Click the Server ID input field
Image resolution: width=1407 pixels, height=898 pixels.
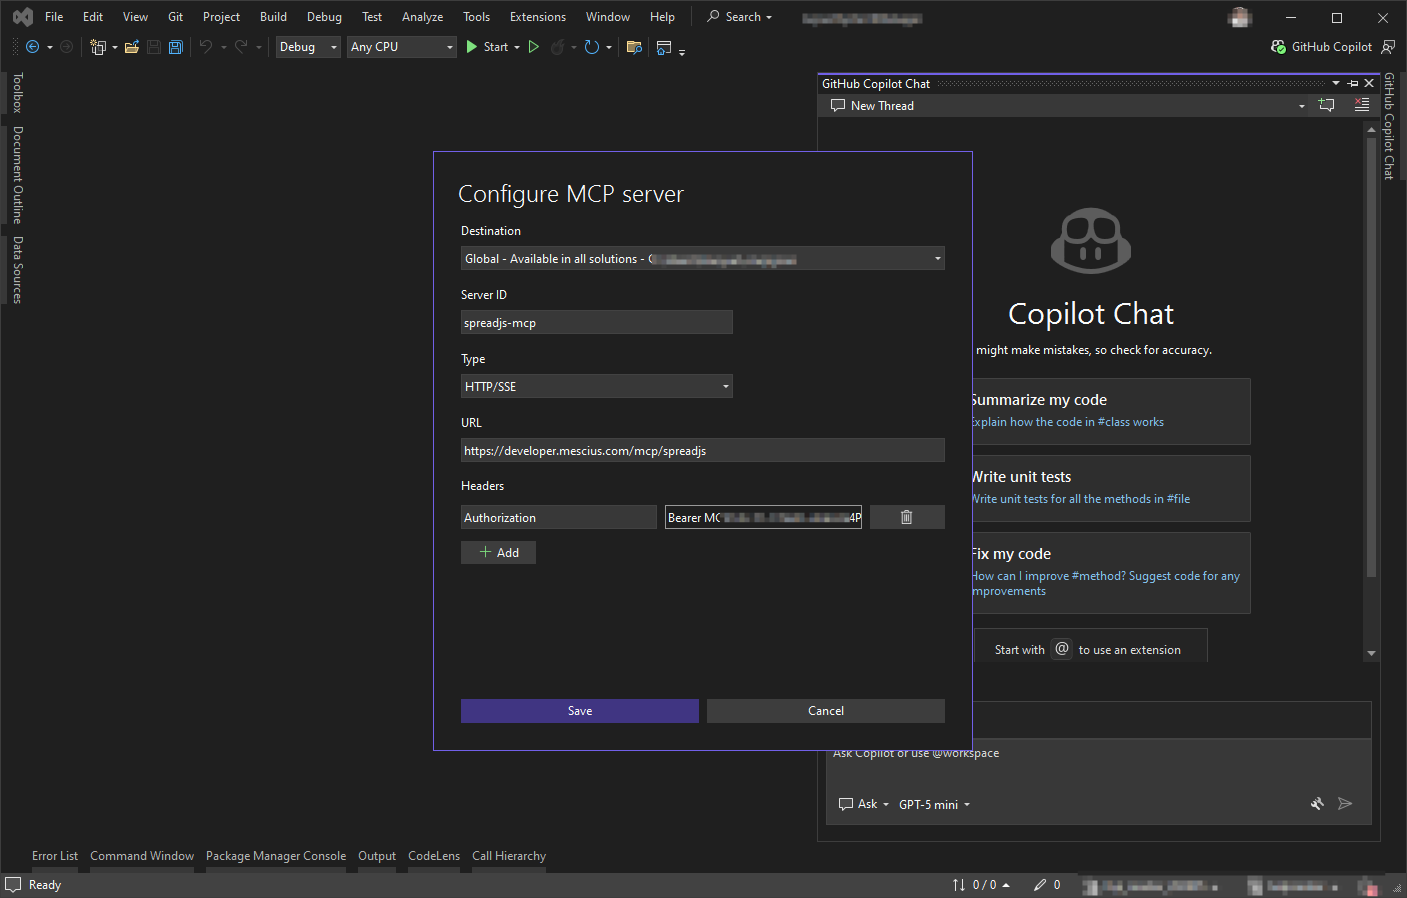(597, 322)
